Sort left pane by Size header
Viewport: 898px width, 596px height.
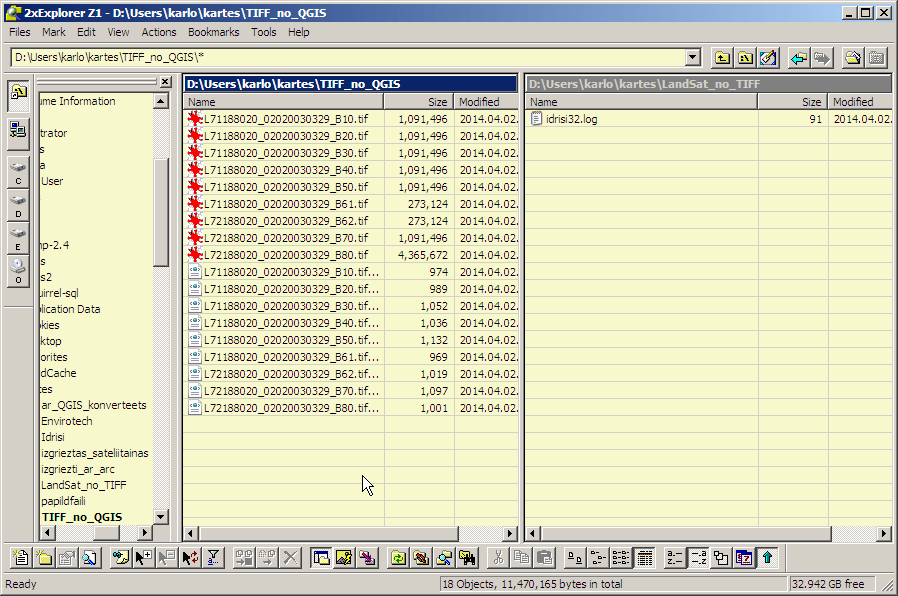419,102
